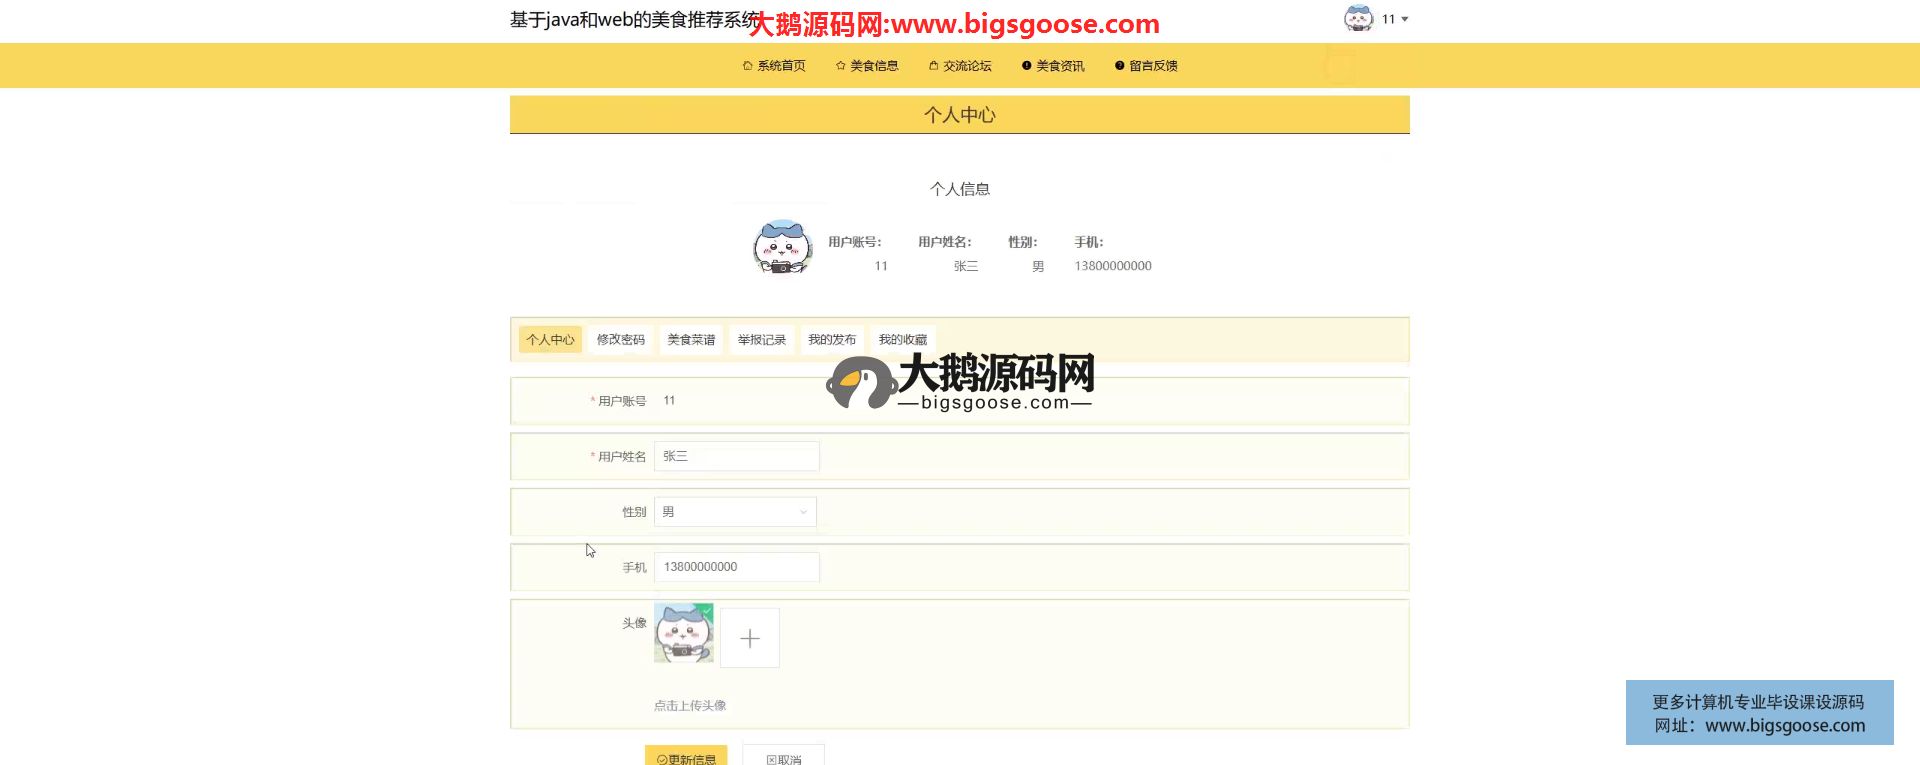Expand the user menu arrow next to 11

click(1405, 19)
